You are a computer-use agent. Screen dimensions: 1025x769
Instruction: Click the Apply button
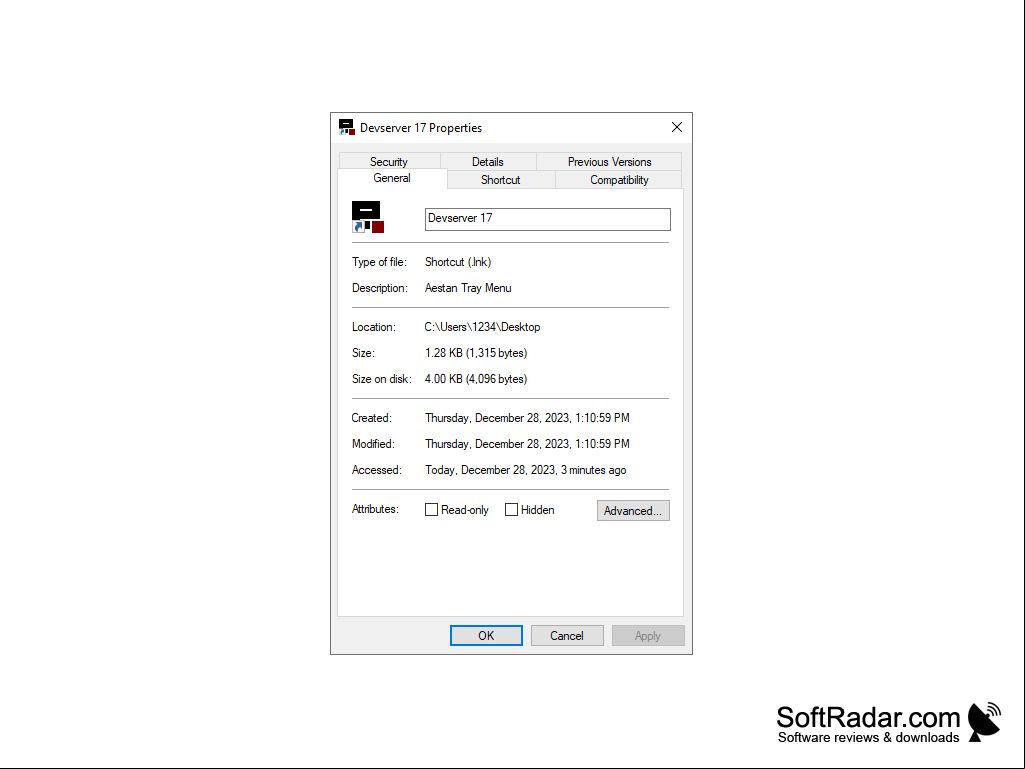coord(648,636)
